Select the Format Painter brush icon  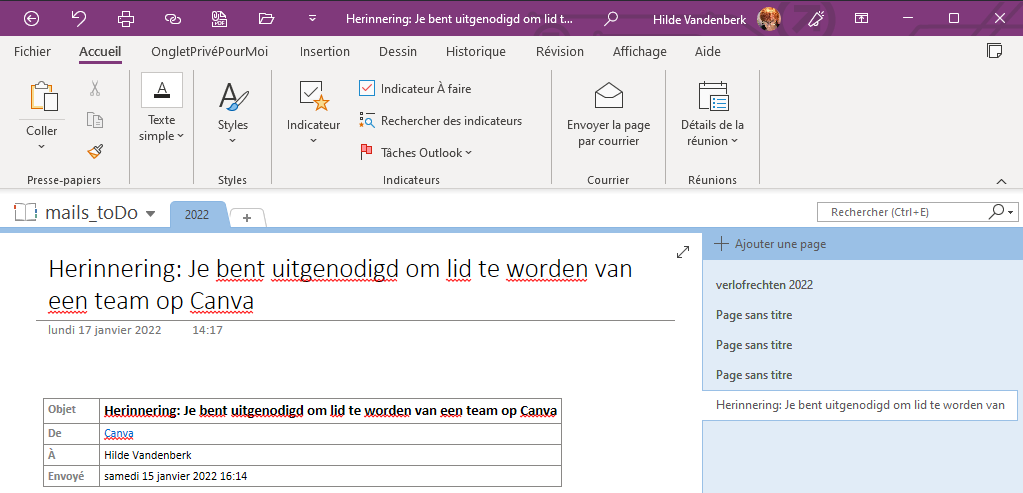95,151
